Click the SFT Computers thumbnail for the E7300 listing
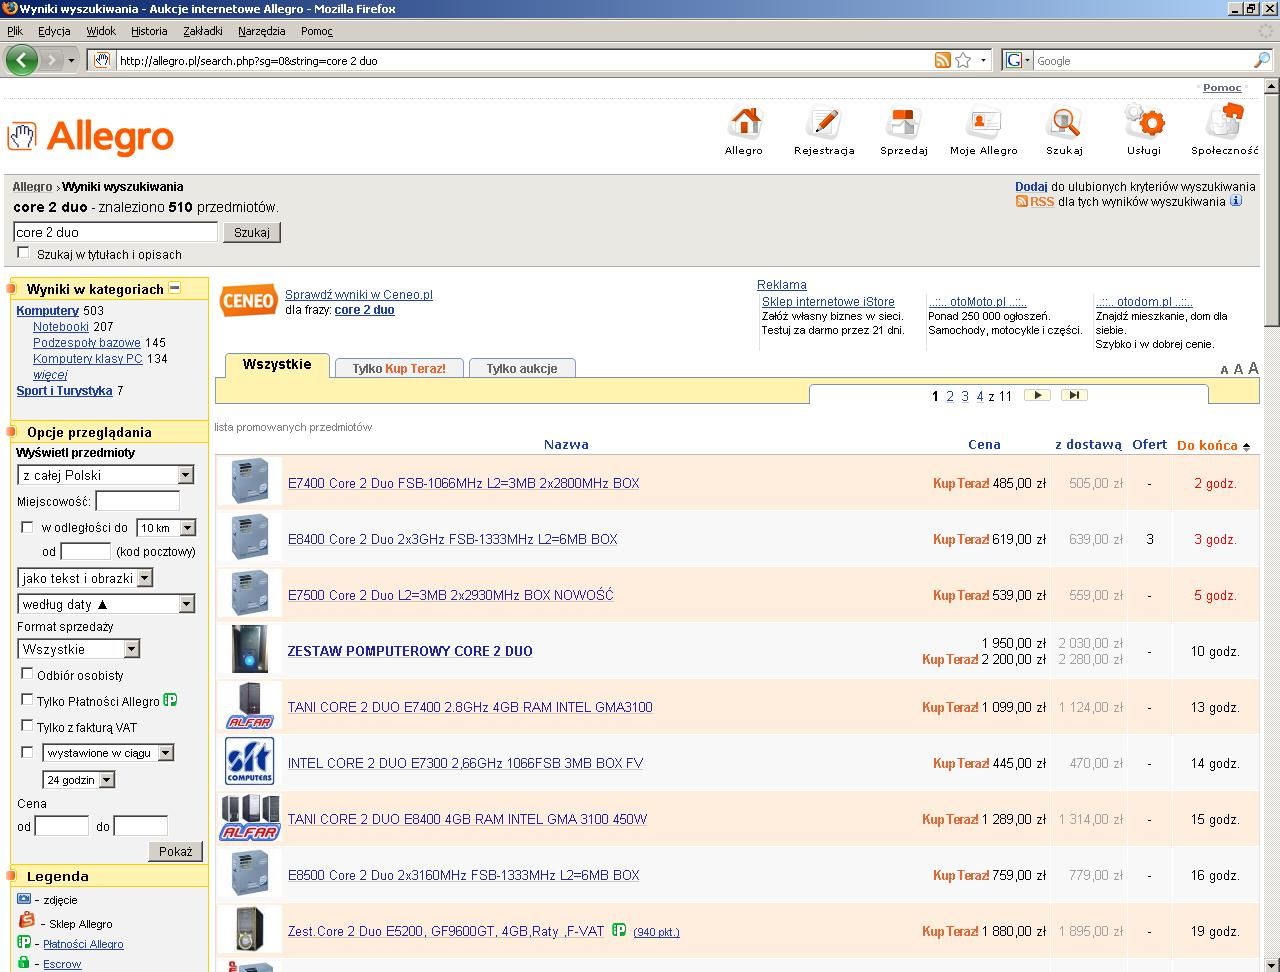 [249, 762]
